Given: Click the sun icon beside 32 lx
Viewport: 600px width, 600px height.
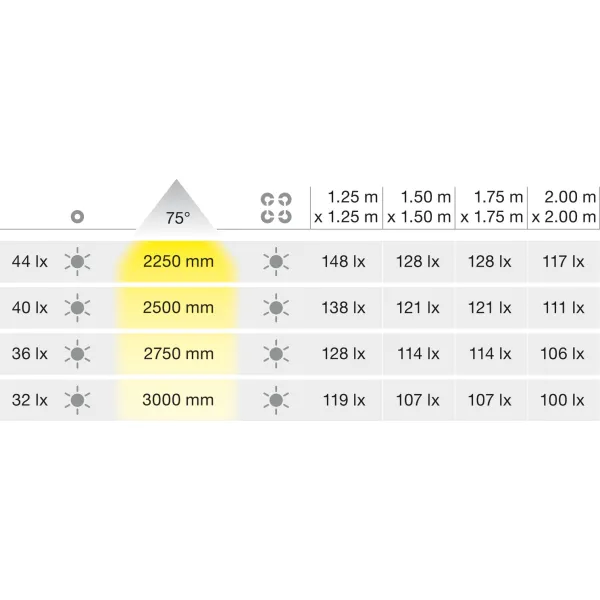Looking at the screenshot, I should click(x=77, y=400).
